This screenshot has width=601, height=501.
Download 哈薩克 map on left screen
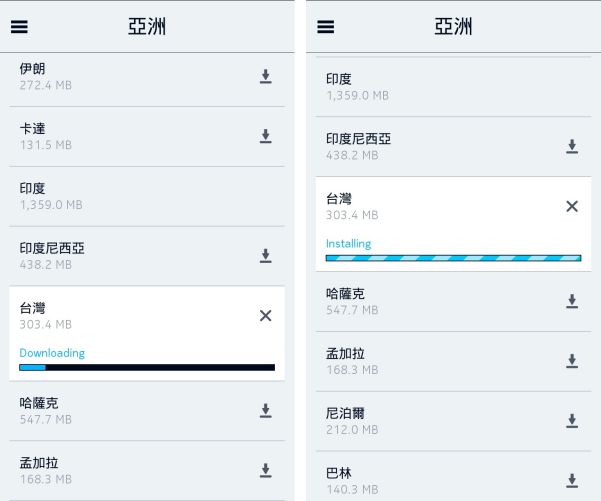(266, 411)
